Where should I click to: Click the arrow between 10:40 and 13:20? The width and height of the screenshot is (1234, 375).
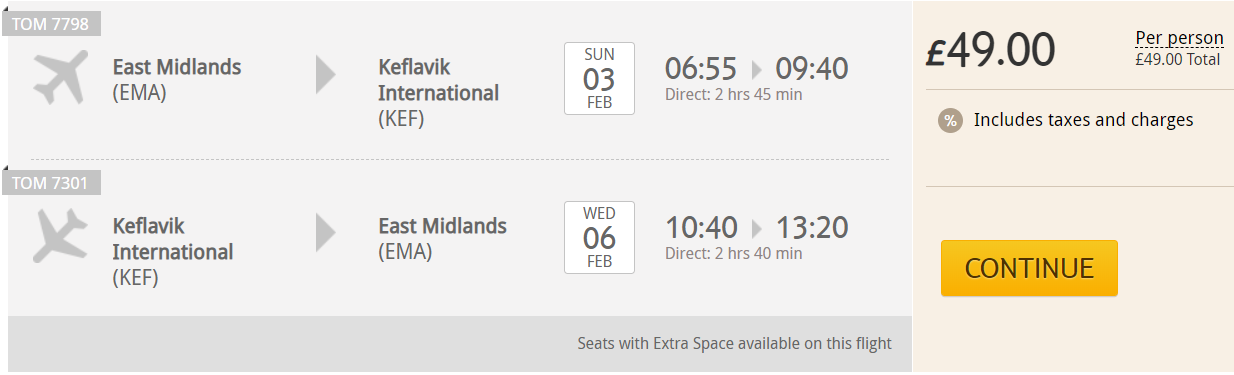coord(757,227)
